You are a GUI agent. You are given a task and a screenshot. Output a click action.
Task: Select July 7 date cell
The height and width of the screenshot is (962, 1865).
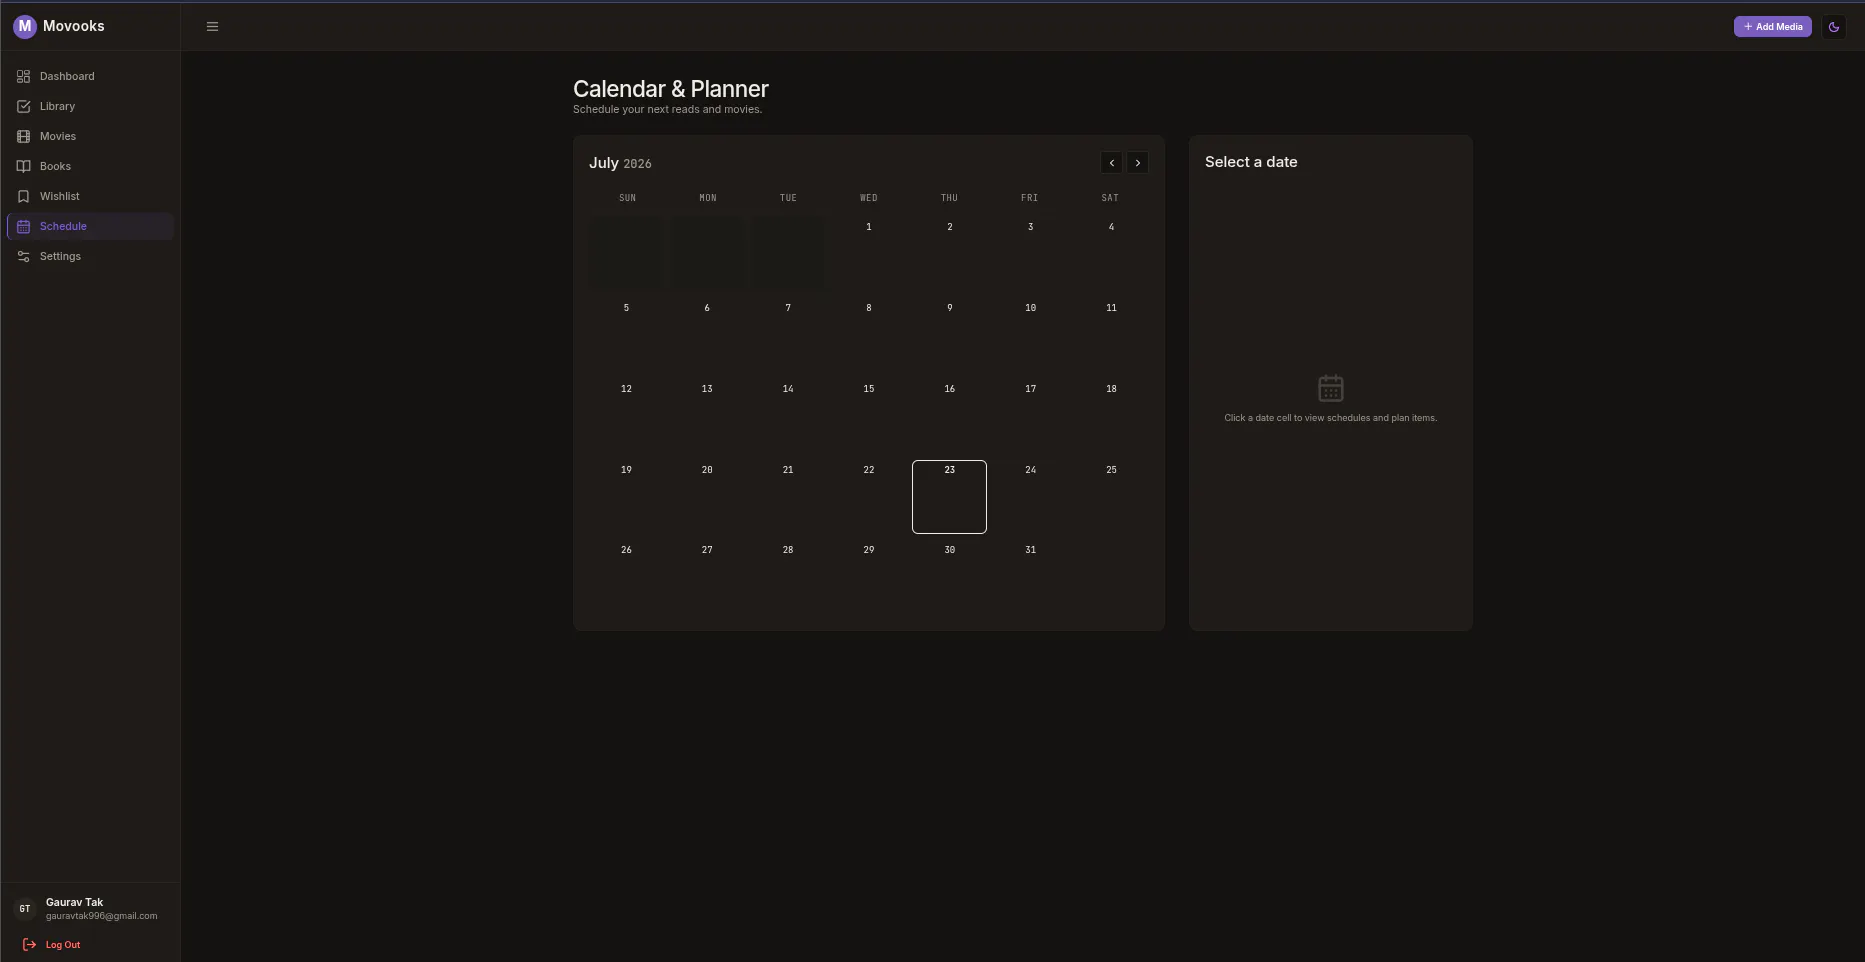pos(788,334)
